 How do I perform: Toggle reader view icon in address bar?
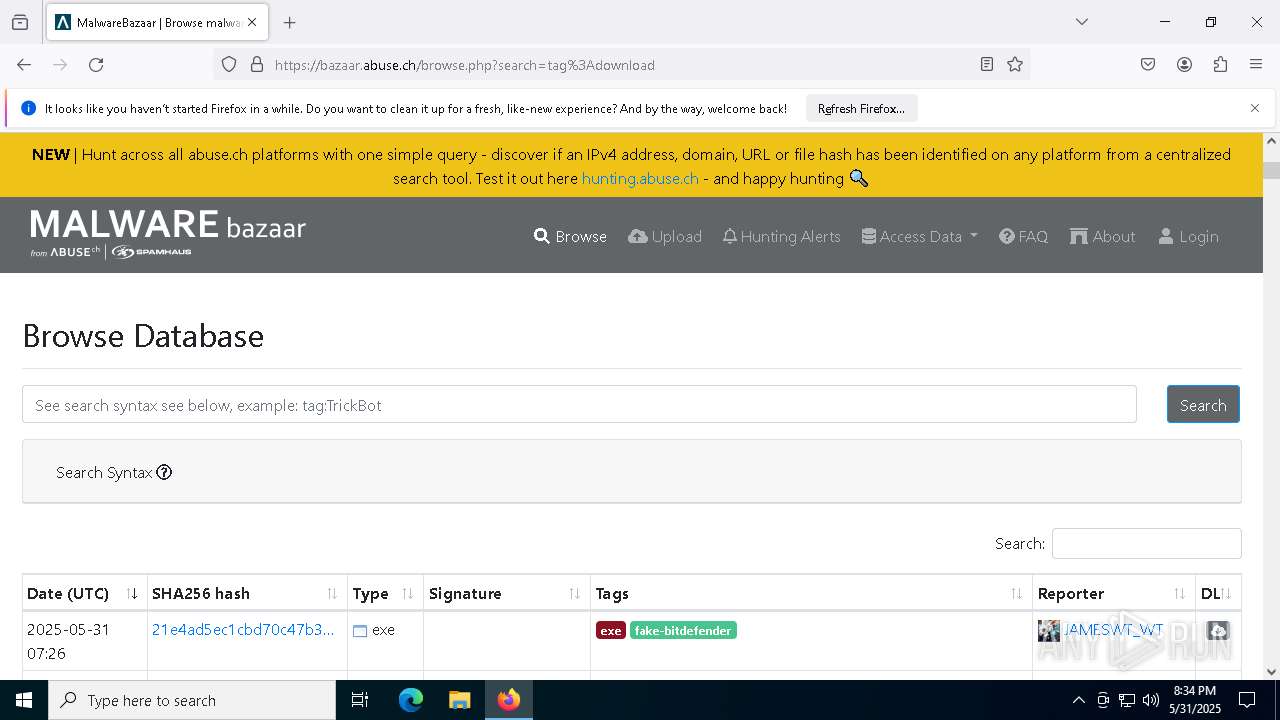point(987,65)
